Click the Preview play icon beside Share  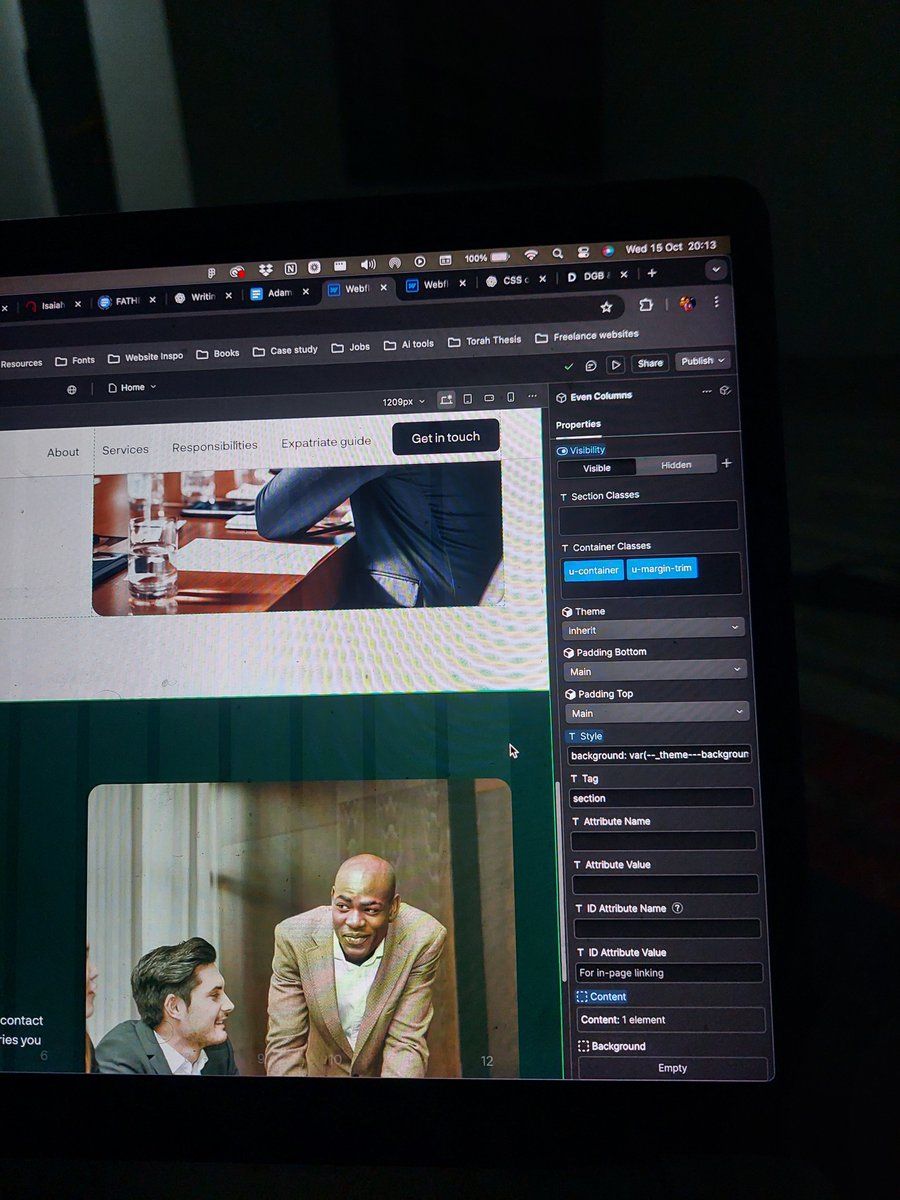coord(616,364)
